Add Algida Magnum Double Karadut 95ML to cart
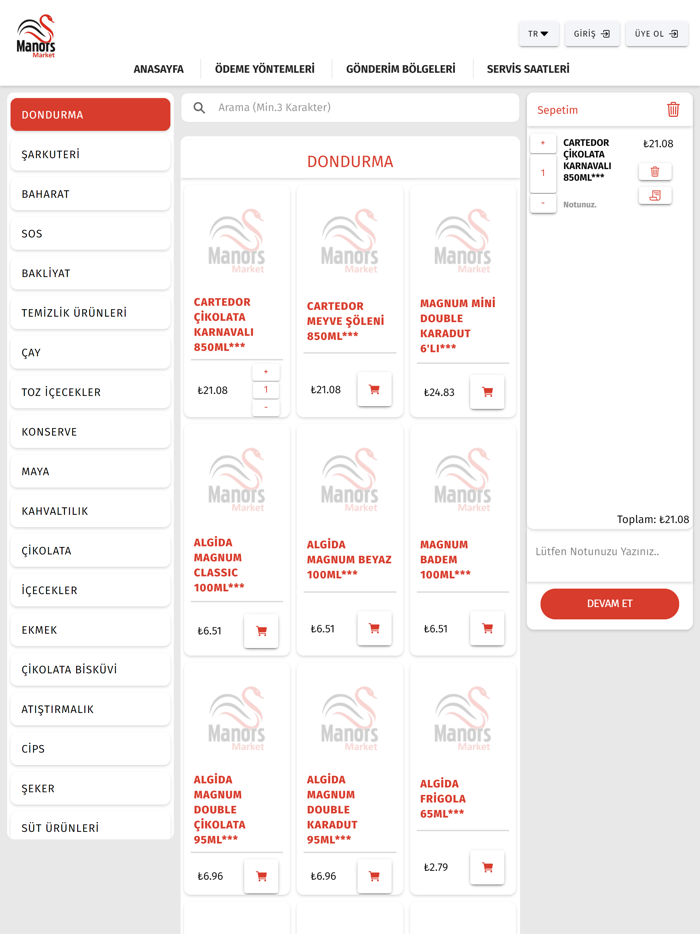This screenshot has height=934, width=700. [374, 876]
